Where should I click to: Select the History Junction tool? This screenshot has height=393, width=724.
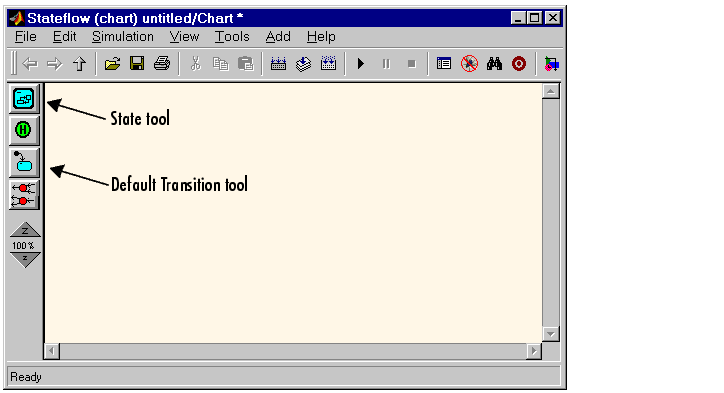pos(24,130)
